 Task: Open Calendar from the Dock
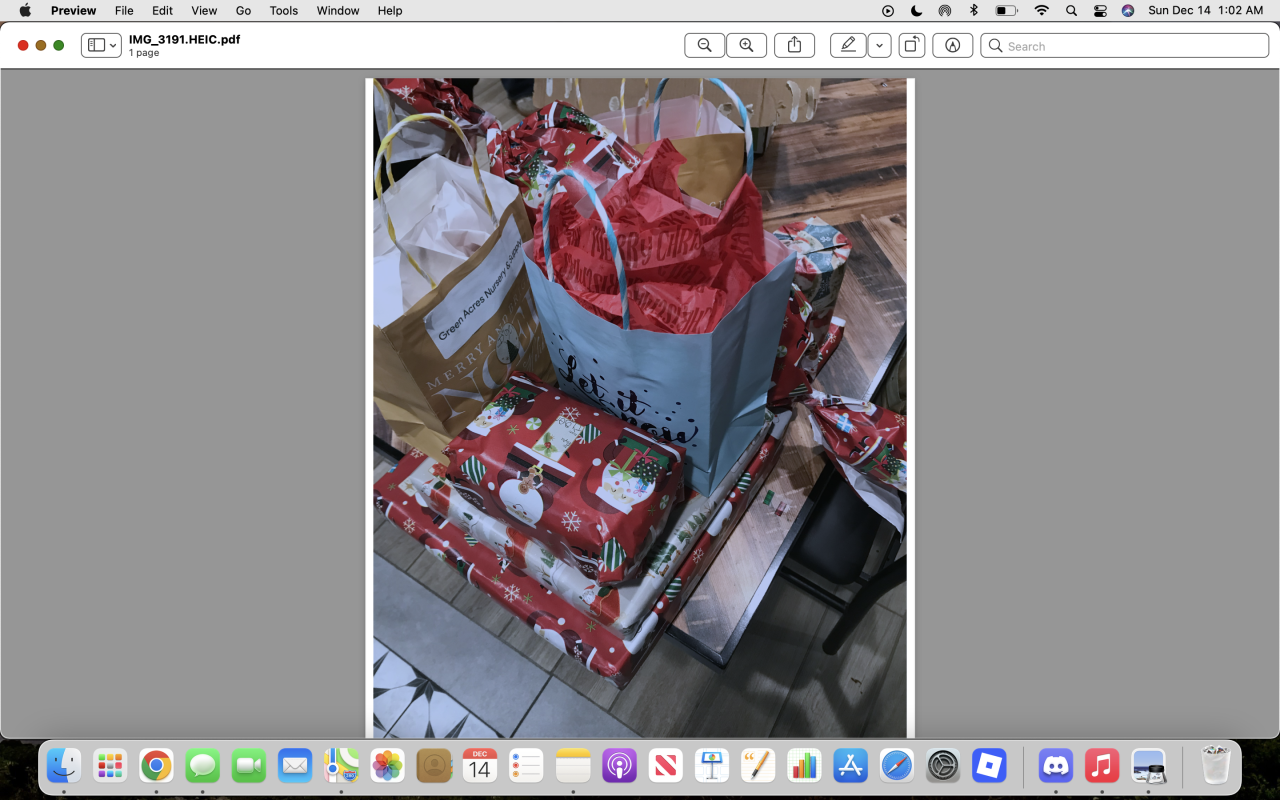480,767
